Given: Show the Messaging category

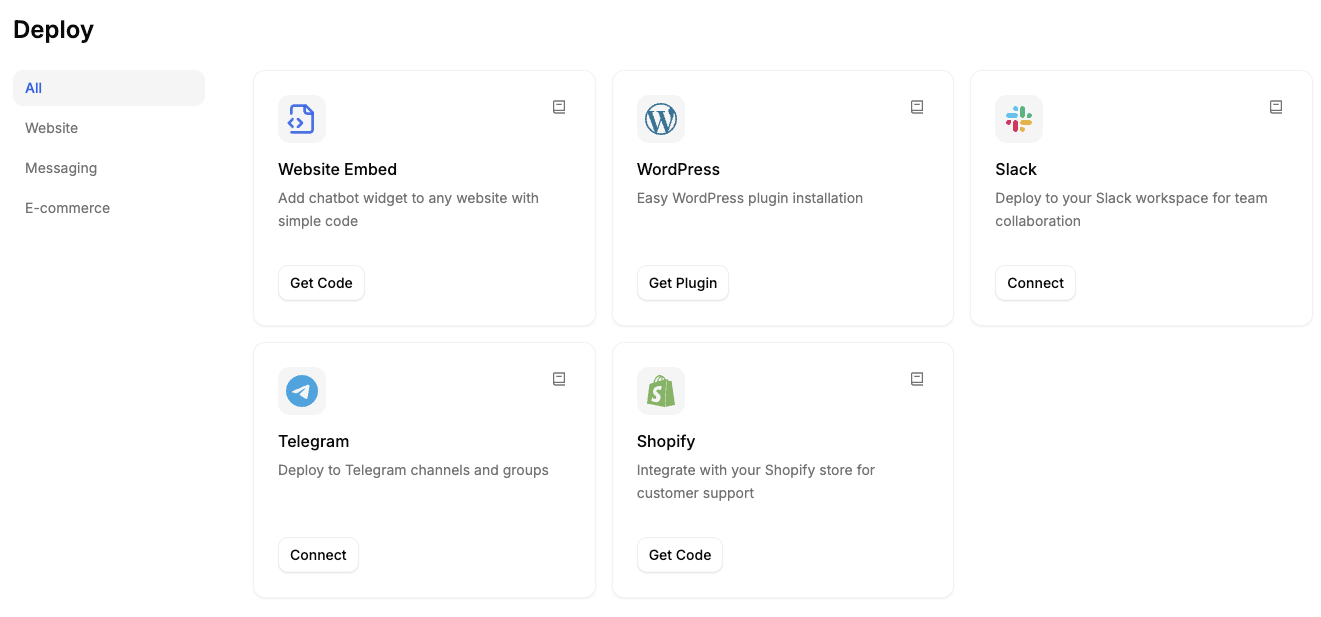Looking at the screenshot, I should pos(61,168).
